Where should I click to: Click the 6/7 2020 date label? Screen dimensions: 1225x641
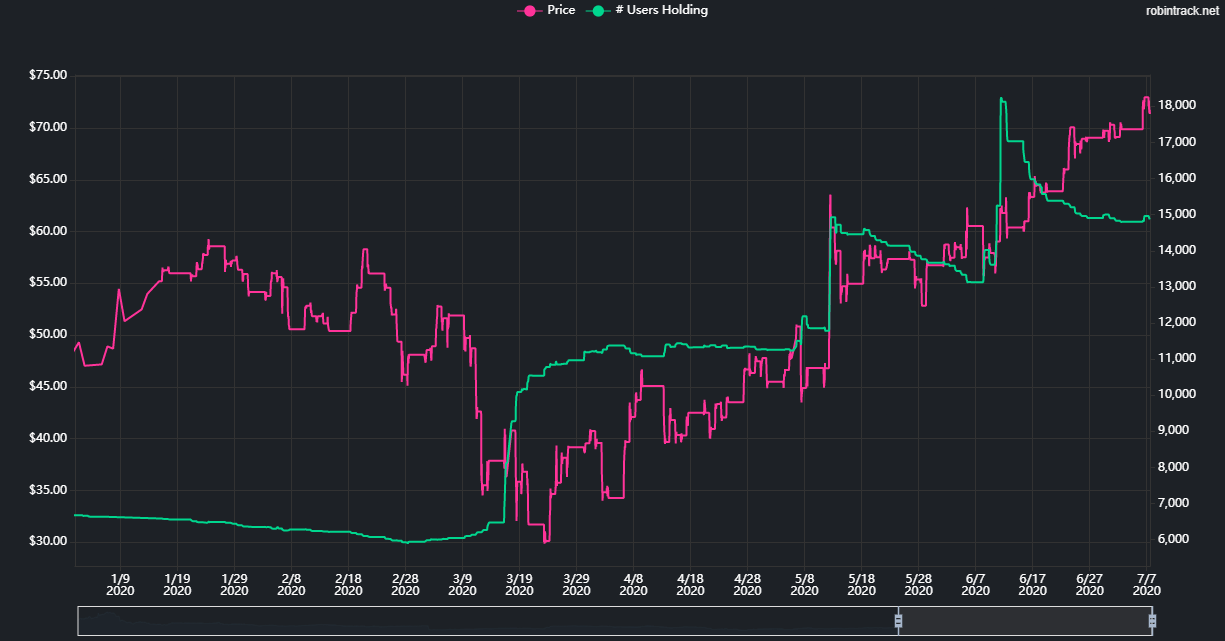tap(975, 584)
